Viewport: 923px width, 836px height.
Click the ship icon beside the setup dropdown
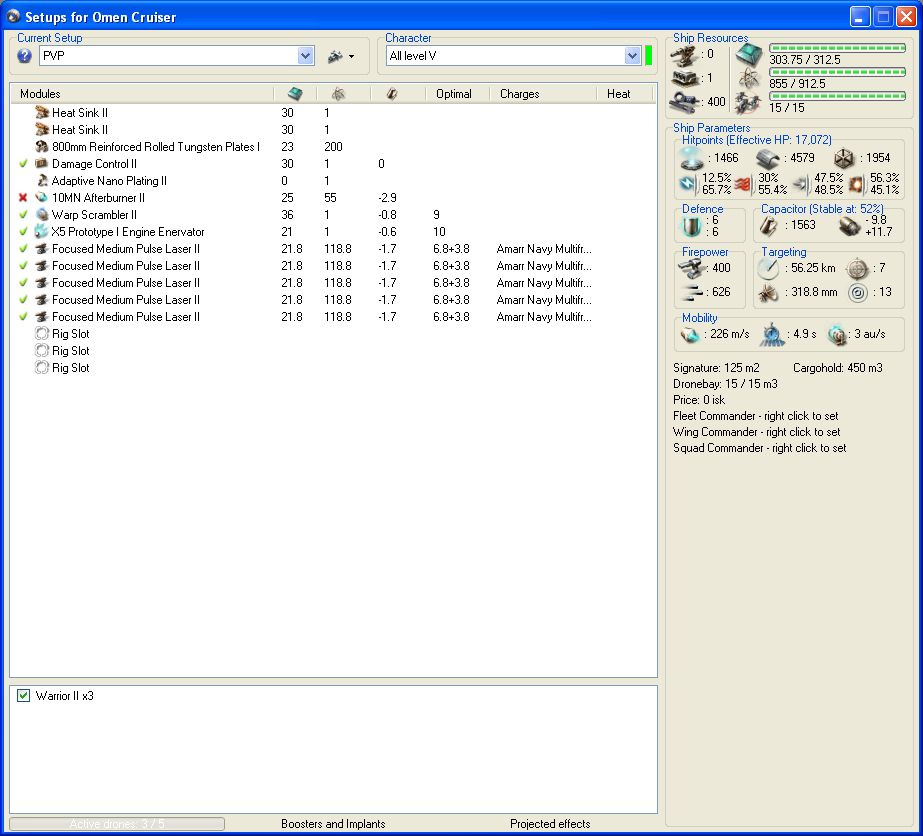click(336, 57)
